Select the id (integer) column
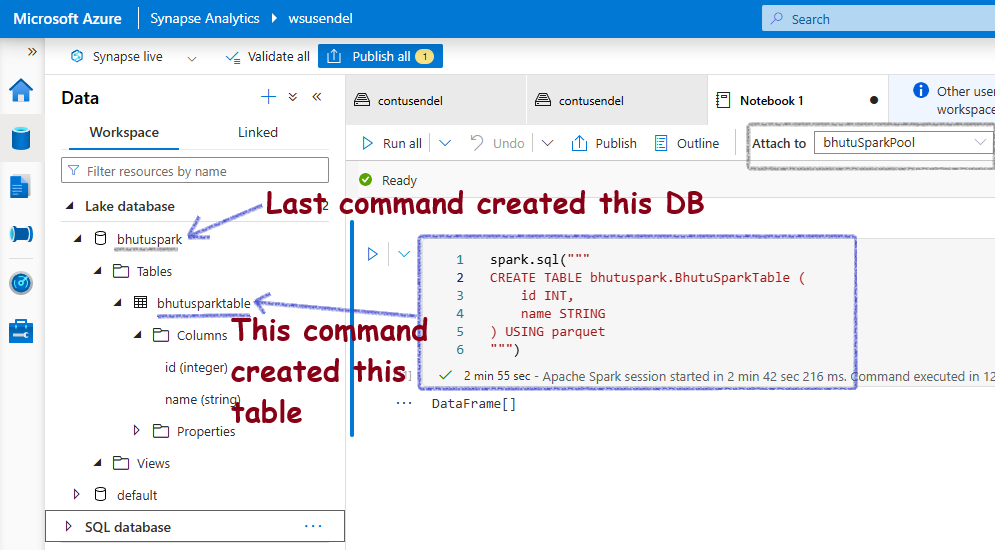Screen dimensions: 995x550 tap(196, 367)
